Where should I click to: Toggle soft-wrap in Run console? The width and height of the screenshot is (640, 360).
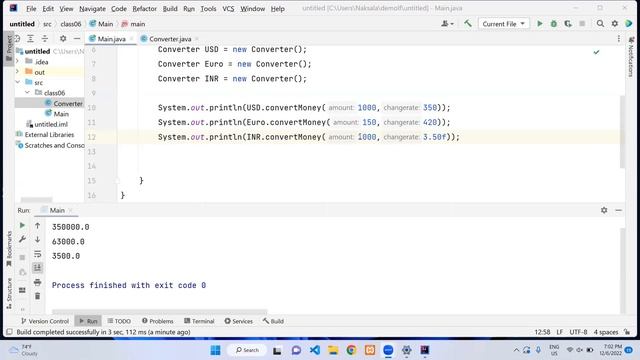(x=38, y=254)
